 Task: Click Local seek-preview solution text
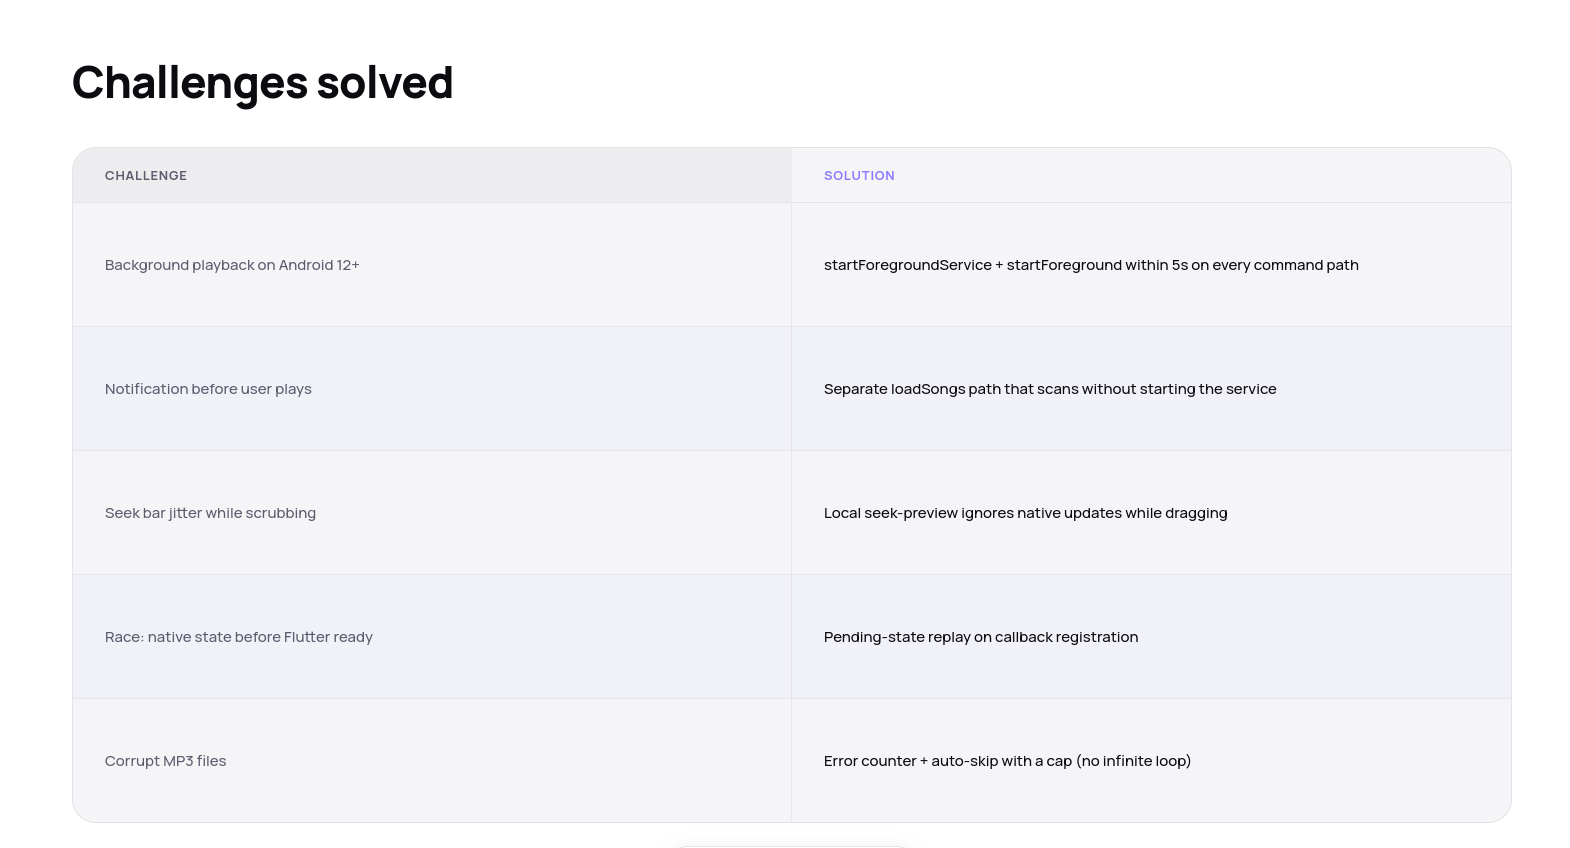[1025, 513]
